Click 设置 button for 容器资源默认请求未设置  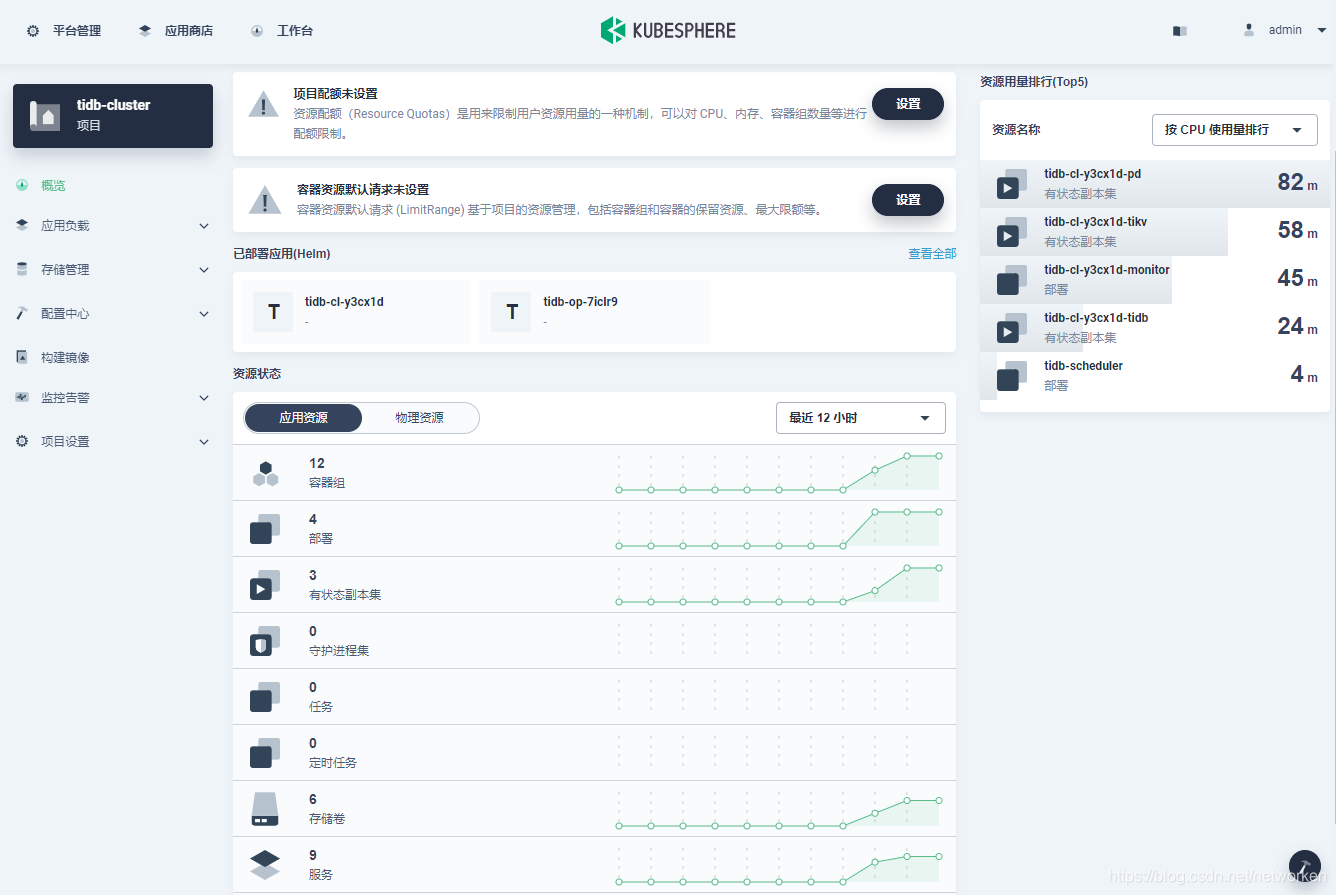click(908, 200)
